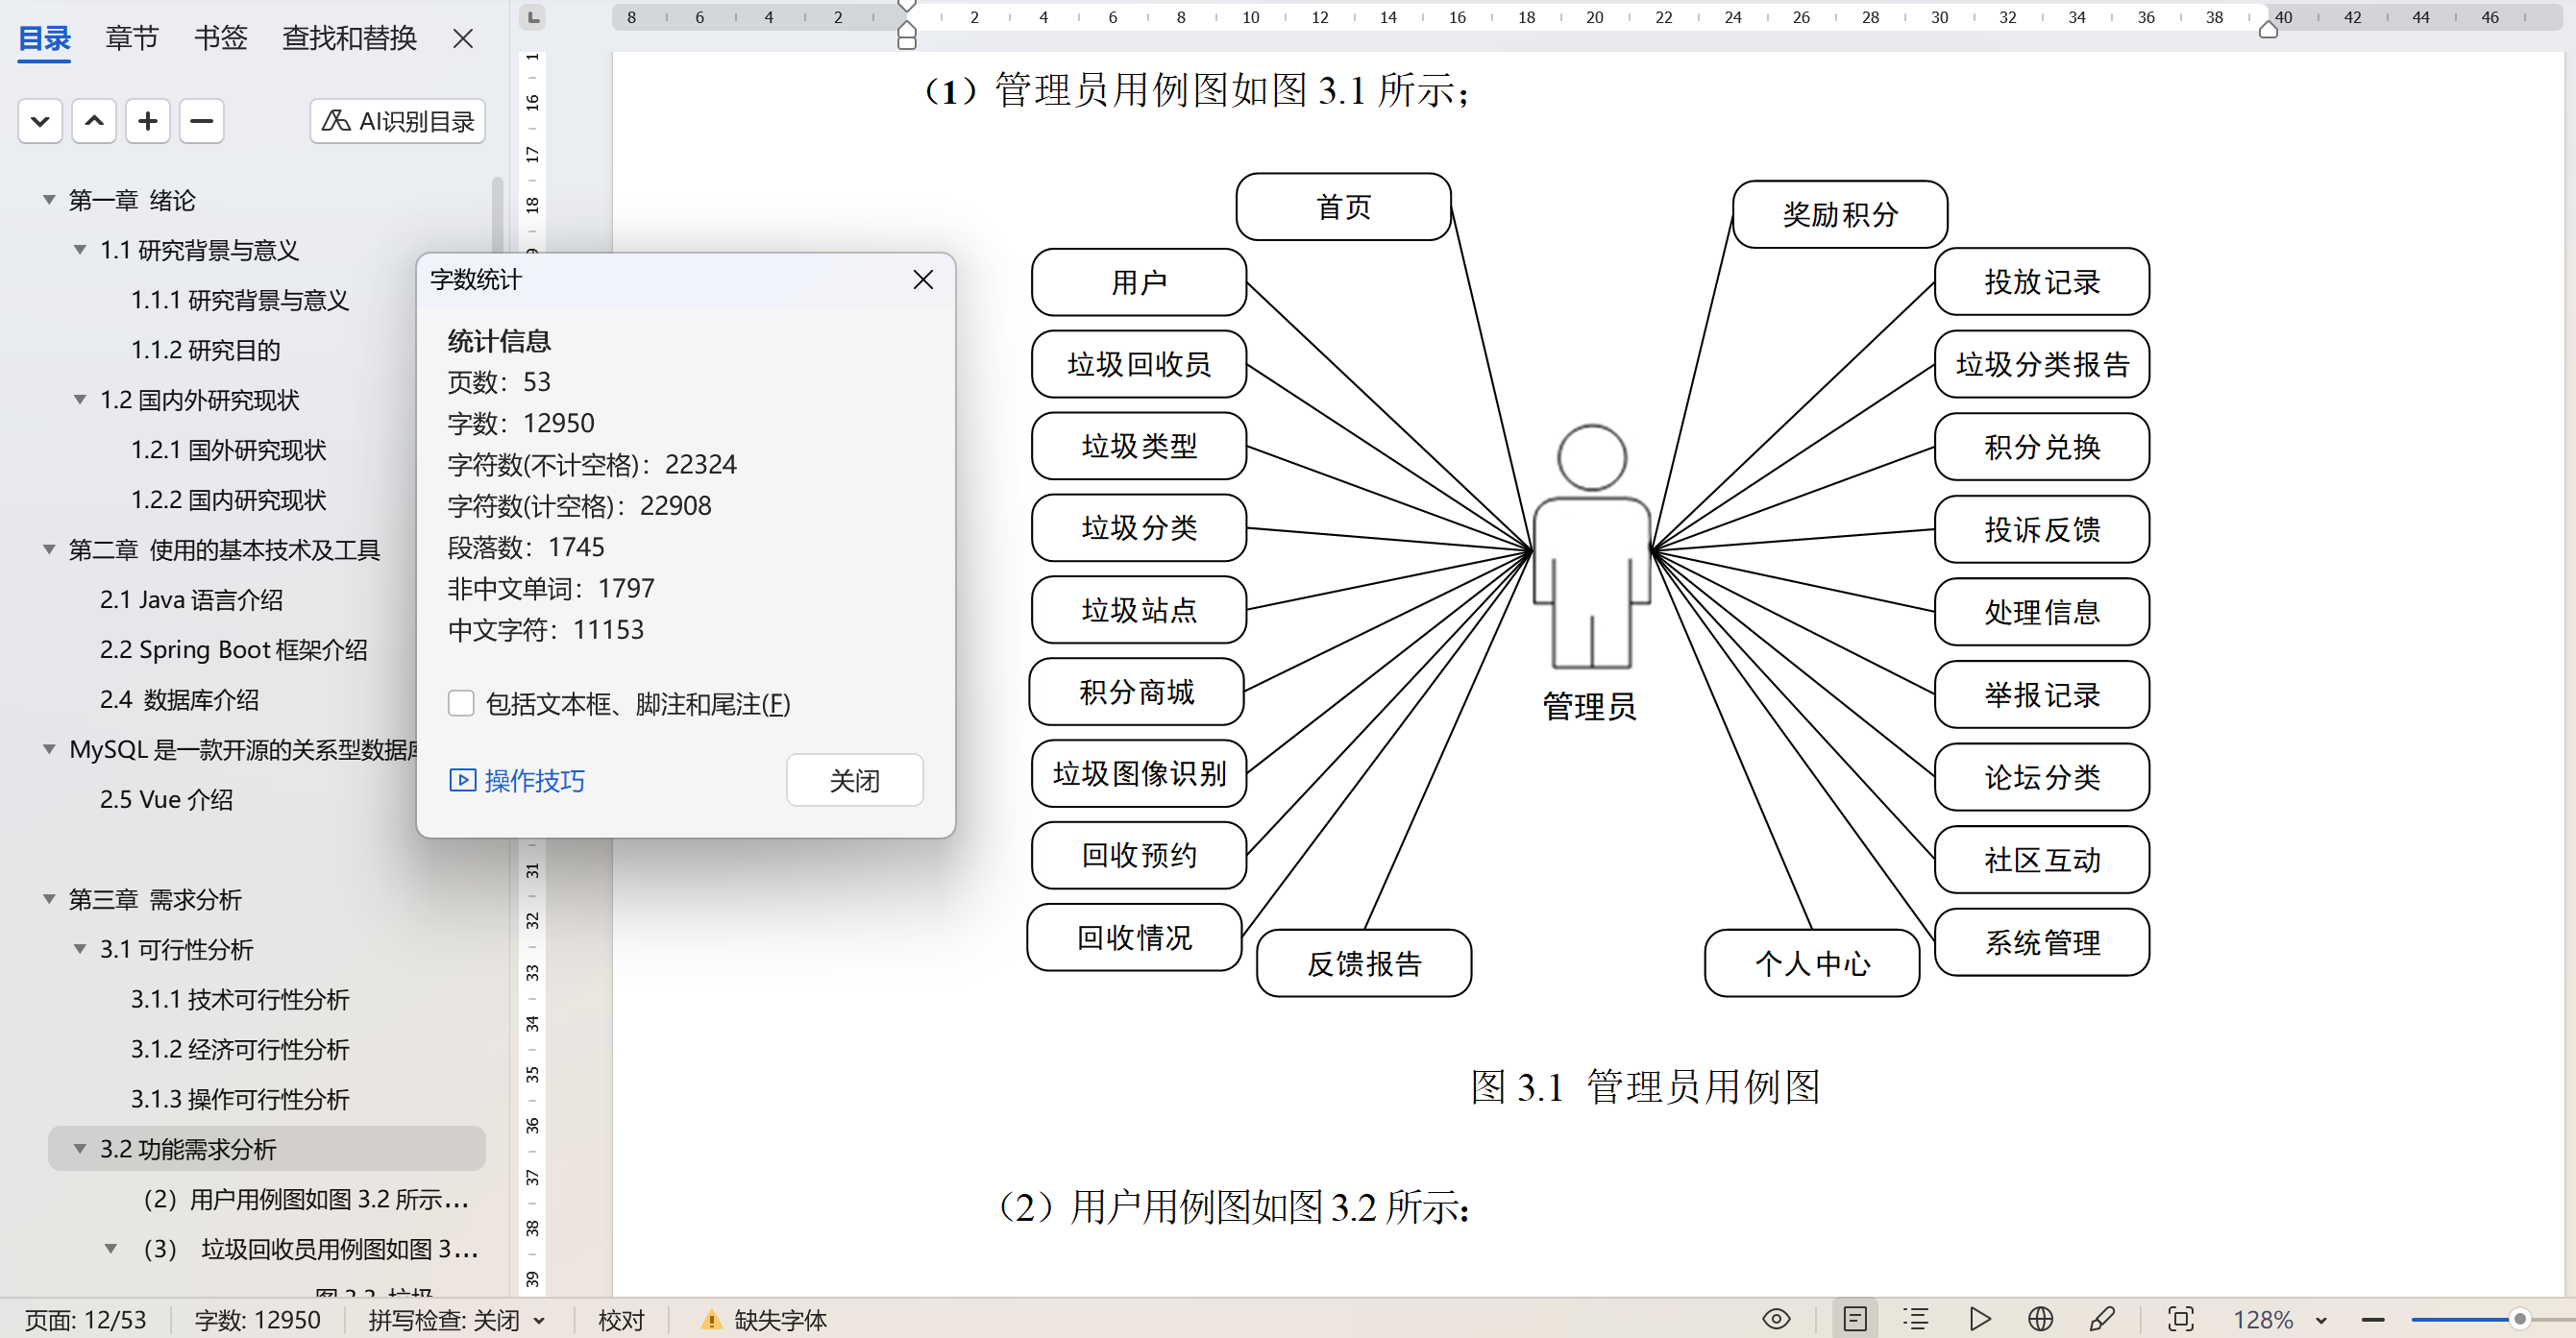
Task: Switch to the 章节 tab
Action: pos(132,38)
